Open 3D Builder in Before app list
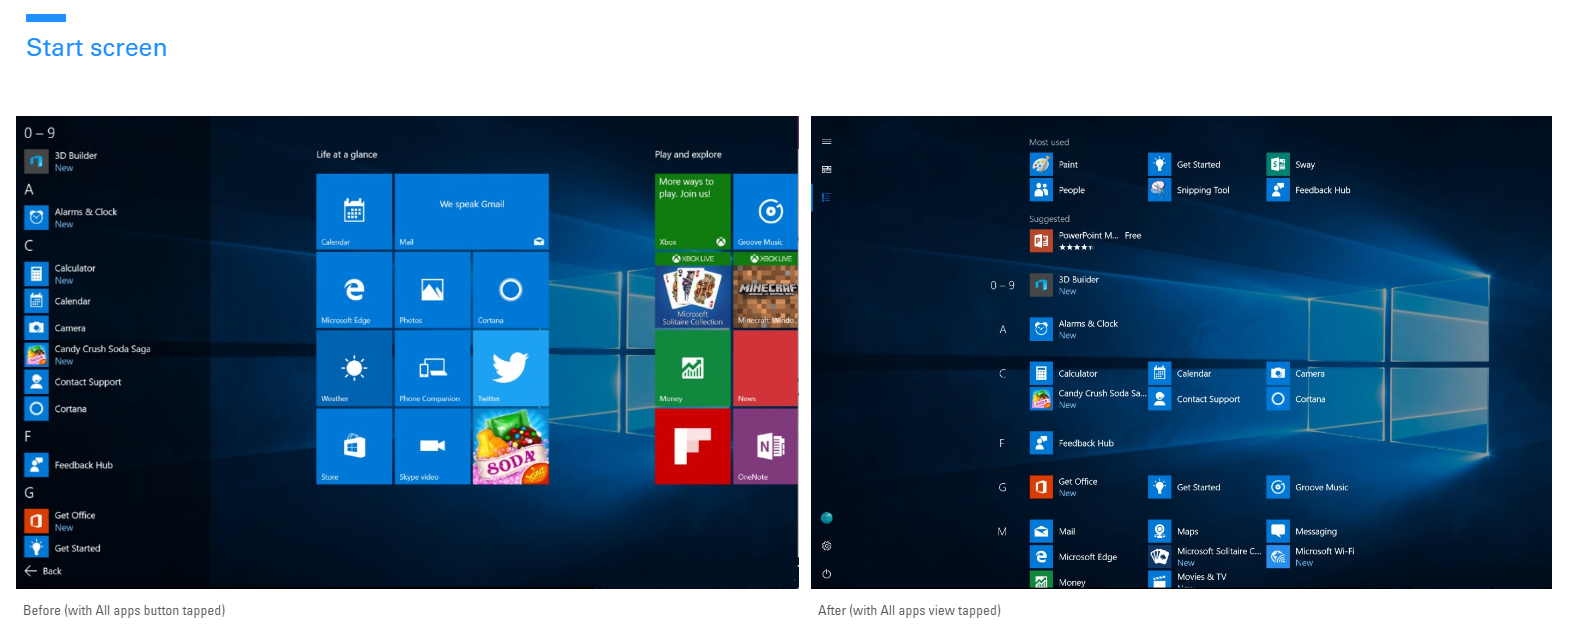The height and width of the screenshot is (633, 1573). click(61, 161)
